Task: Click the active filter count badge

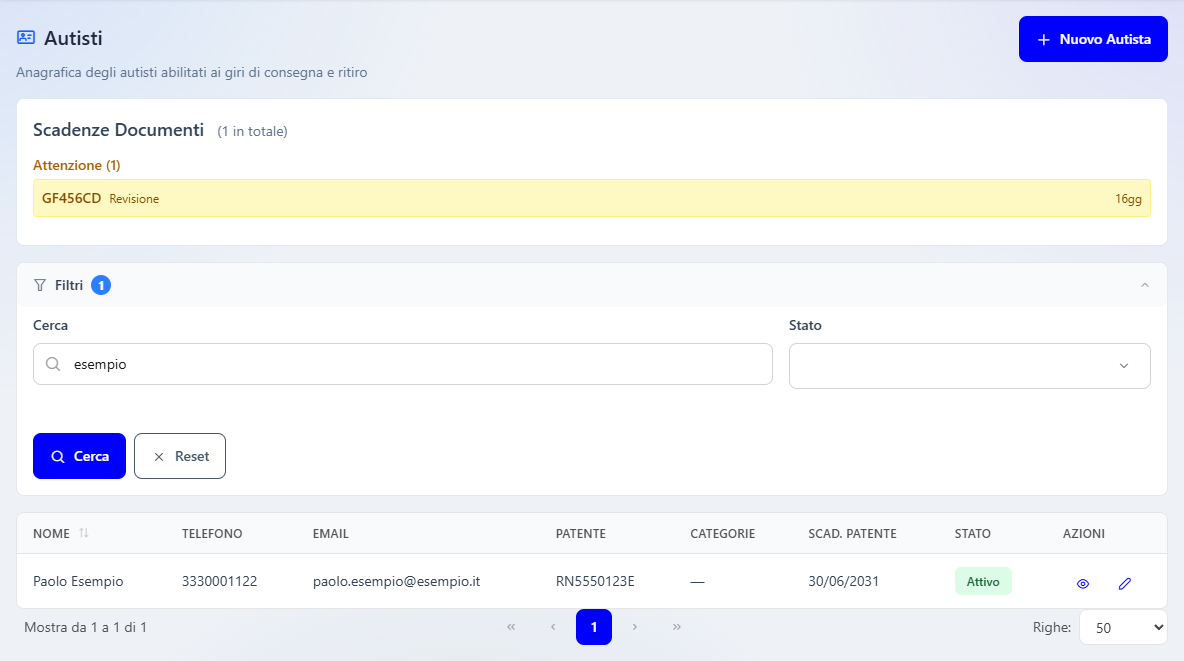Action: click(x=101, y=285)
